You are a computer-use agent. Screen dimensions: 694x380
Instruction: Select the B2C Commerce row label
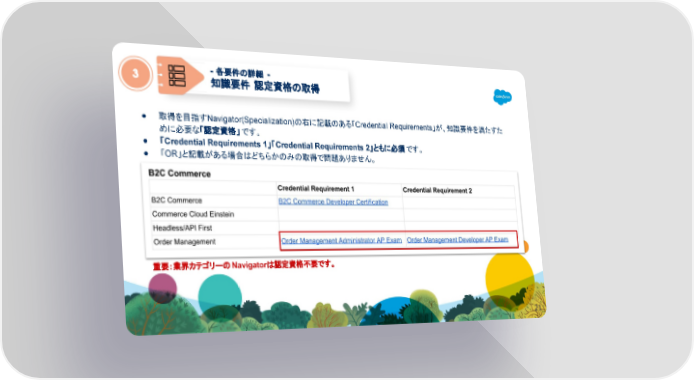pos(177,200)
